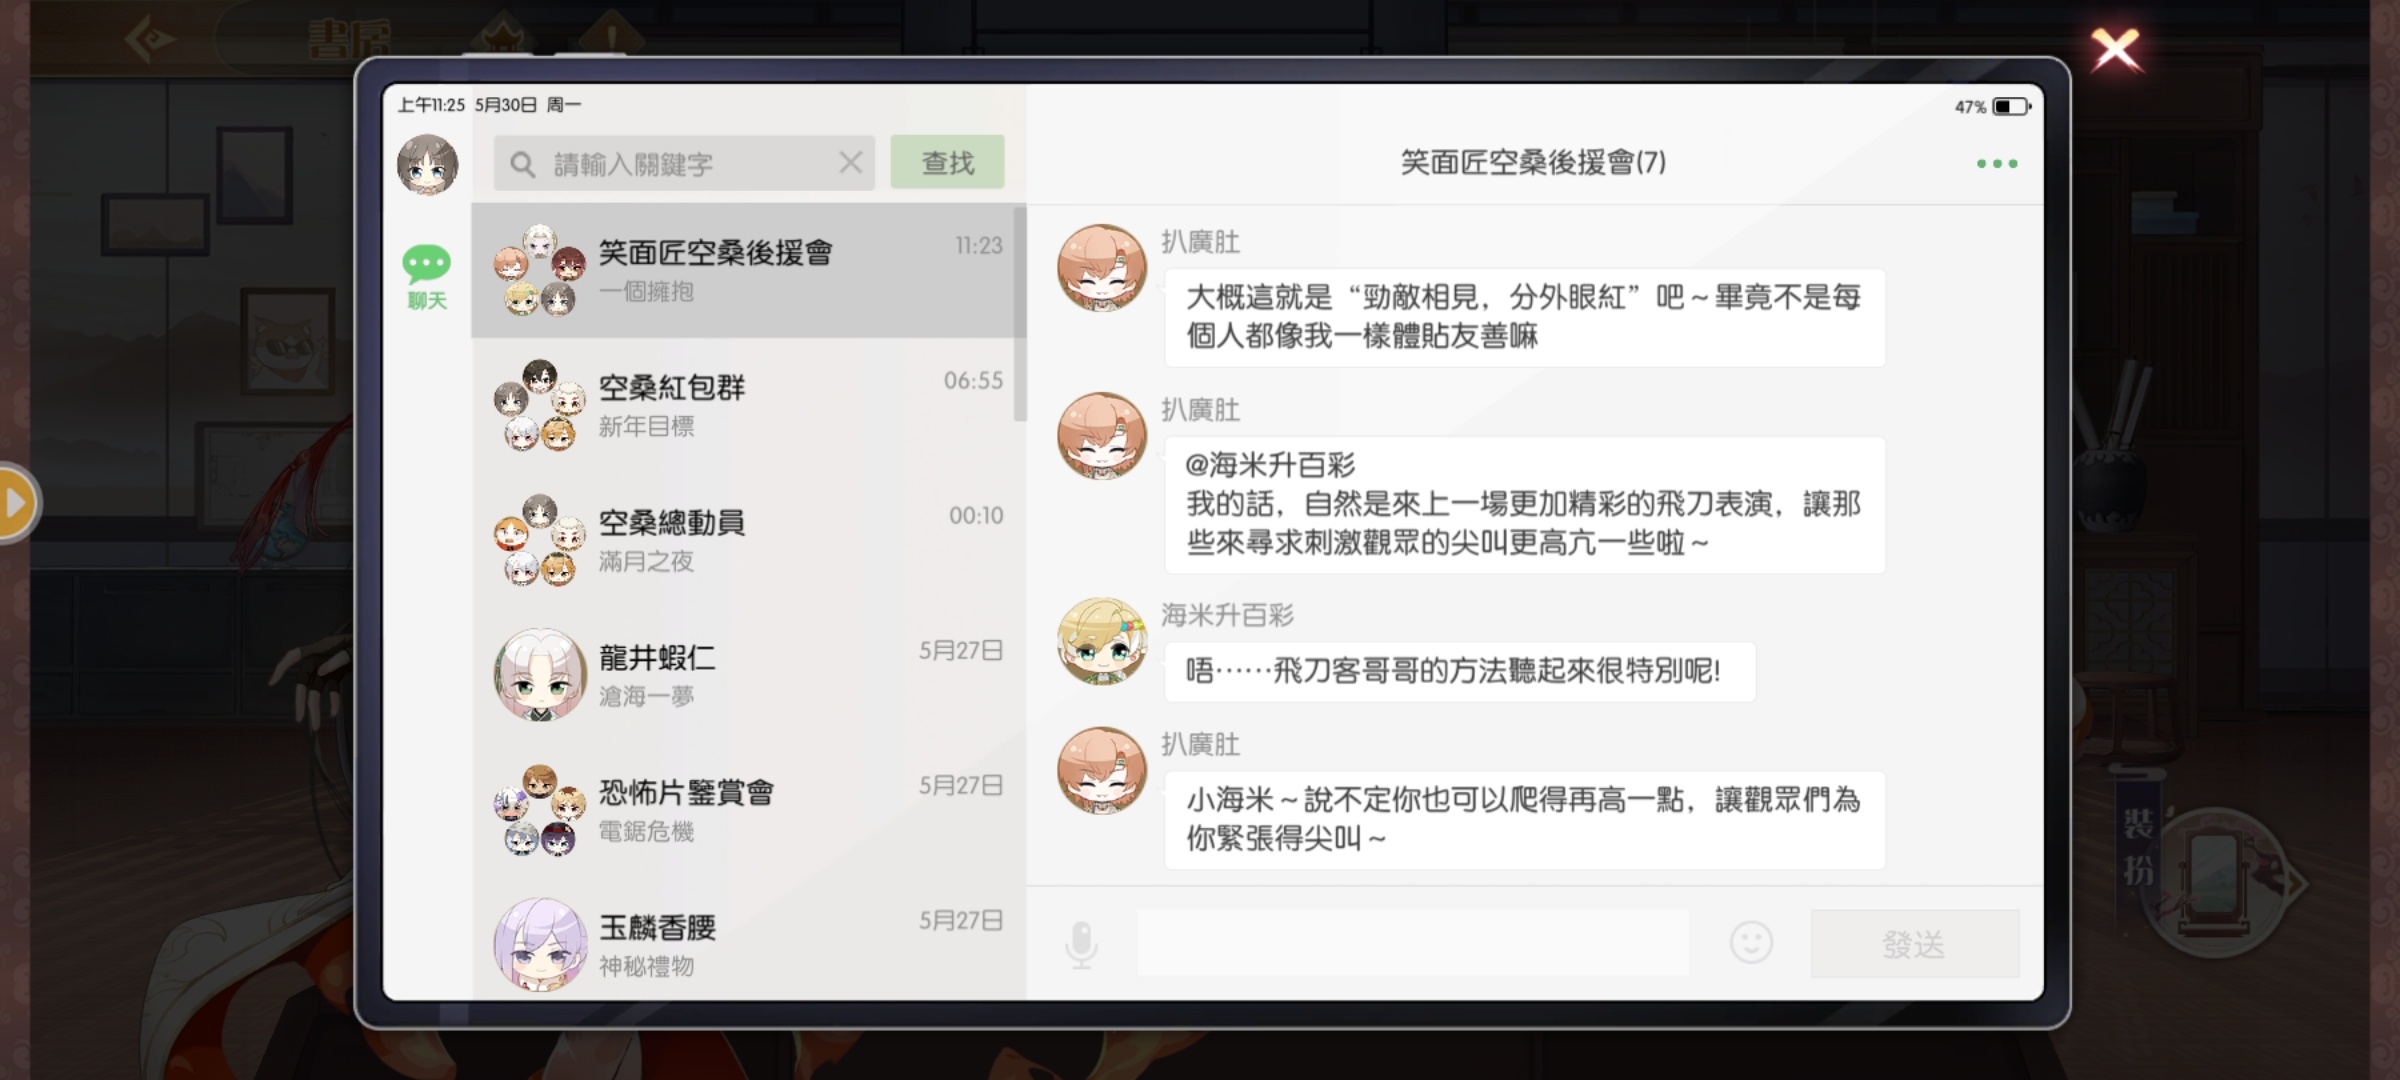
Task: Click the 11:23 timestamp on the top chat
Action: (978, 246)
